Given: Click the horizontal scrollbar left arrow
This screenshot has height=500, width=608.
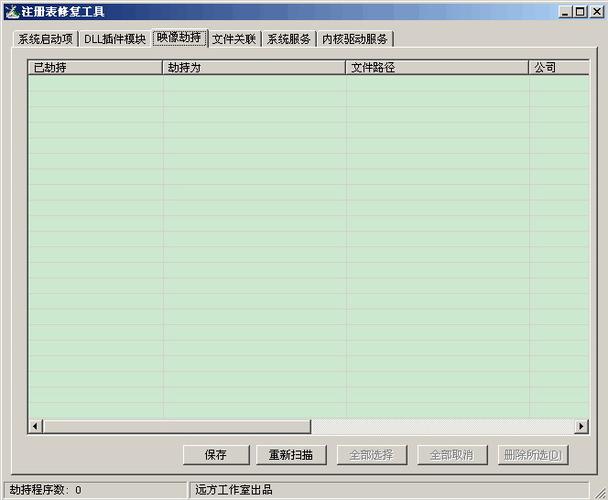Looking at the screenshot, I should point(35,427).
